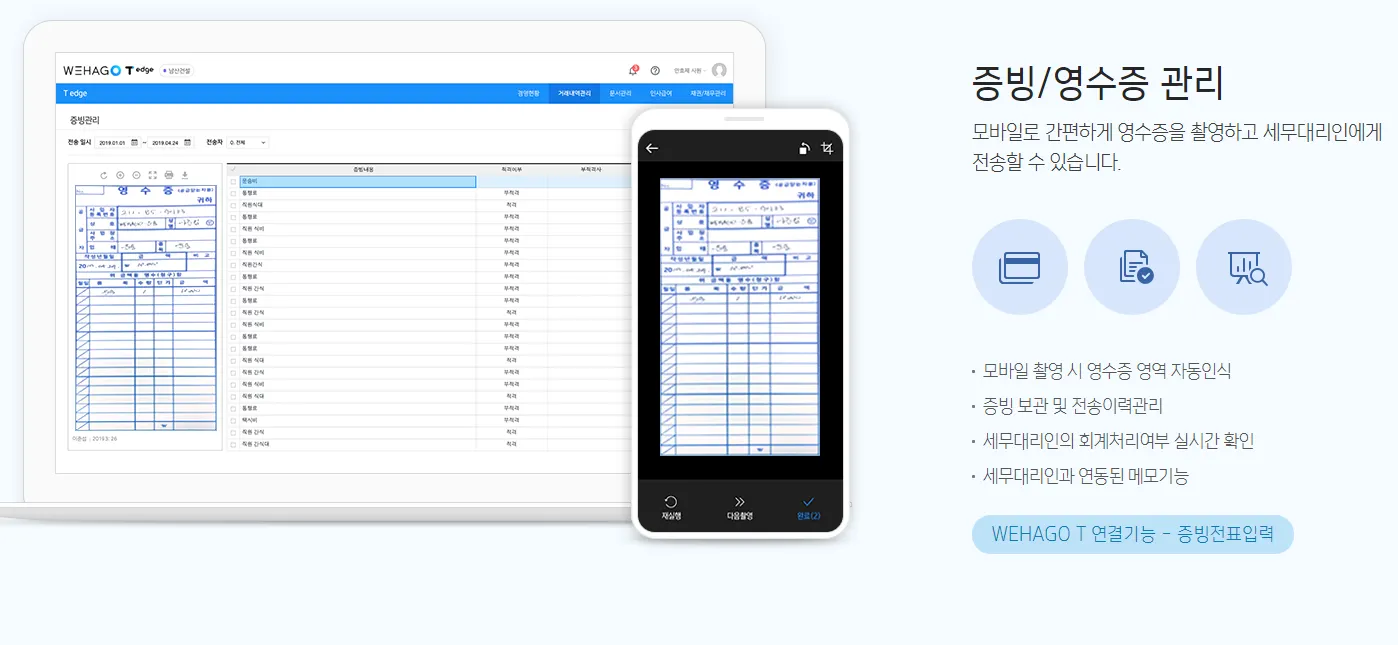Screen dimensions: 1398x645
Task: Click the 남산건설 company selector chip
Action: [x=177, y=71]
